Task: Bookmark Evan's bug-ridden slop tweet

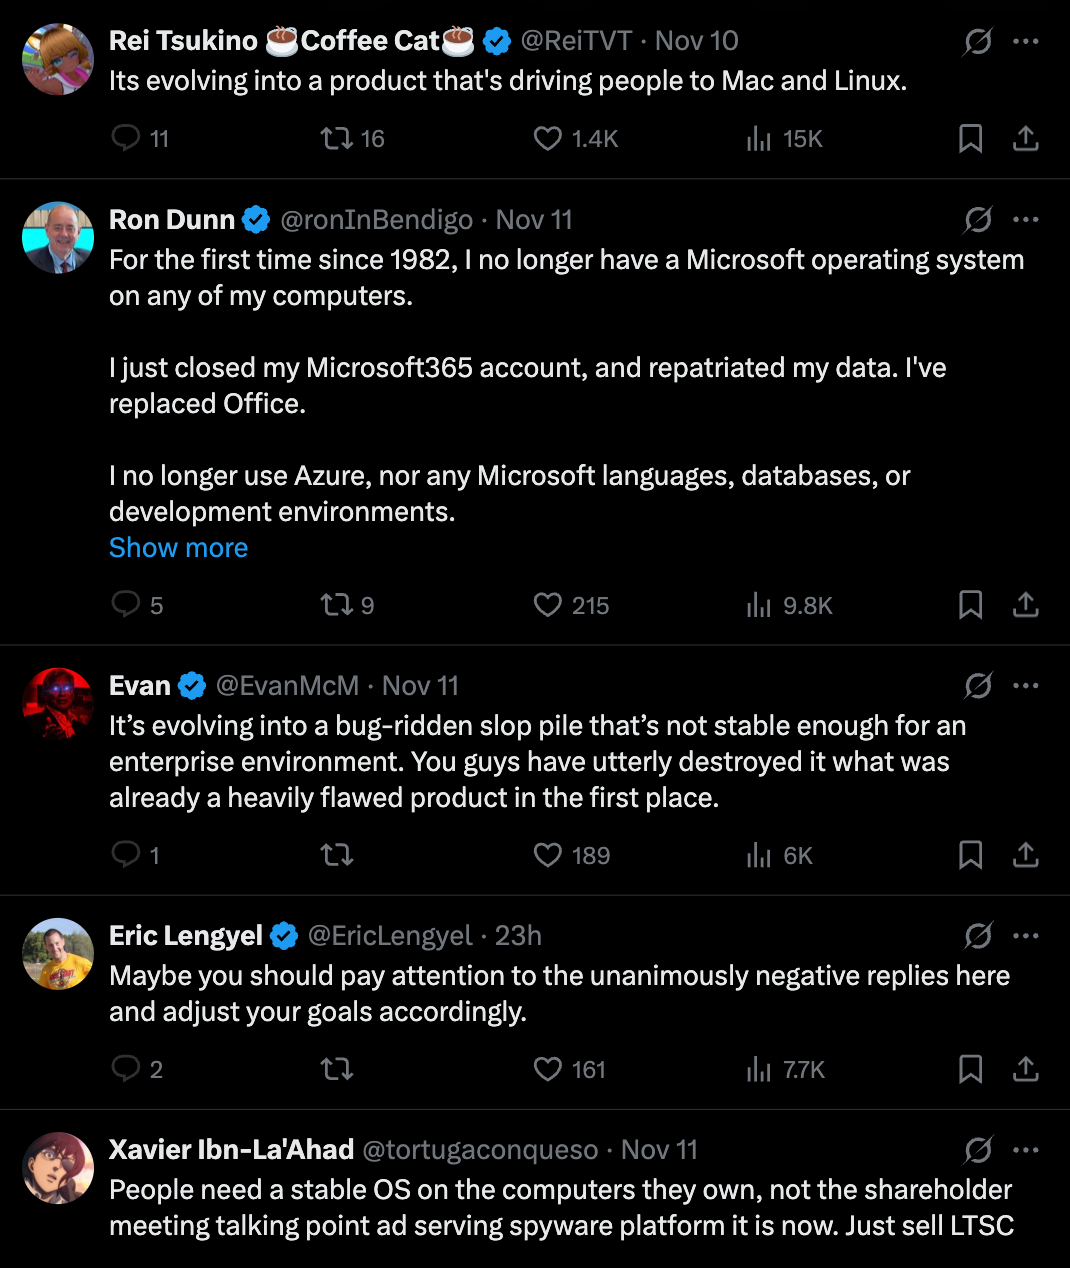Action: click(970, 855)
